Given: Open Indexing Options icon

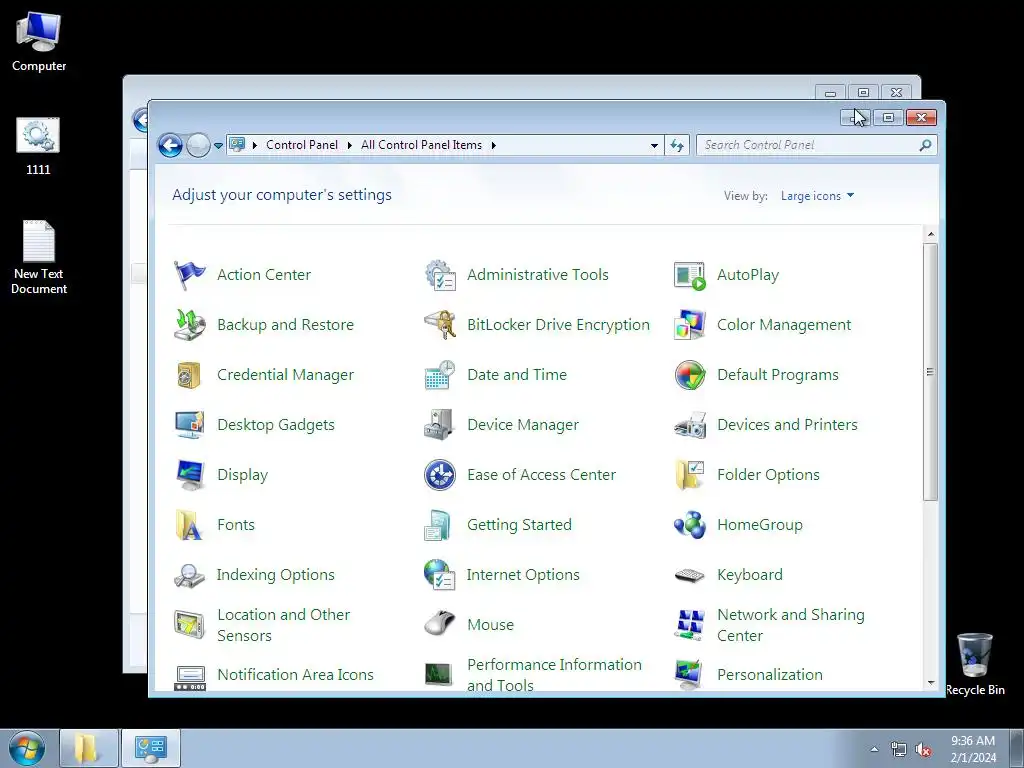Looking at the screenshot, I should (189, 575).
